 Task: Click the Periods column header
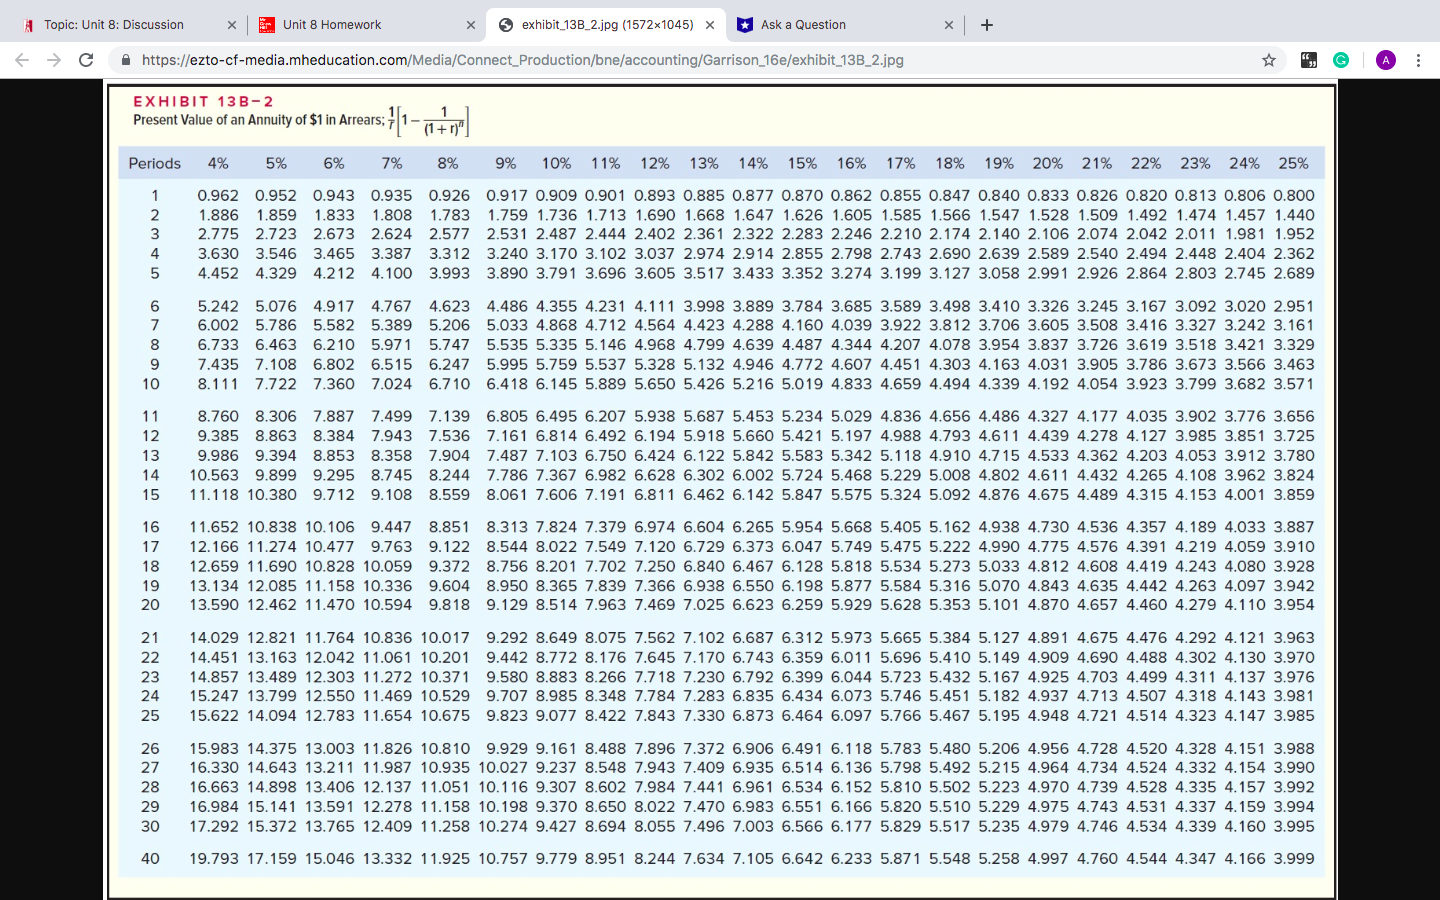pos(155,163)
